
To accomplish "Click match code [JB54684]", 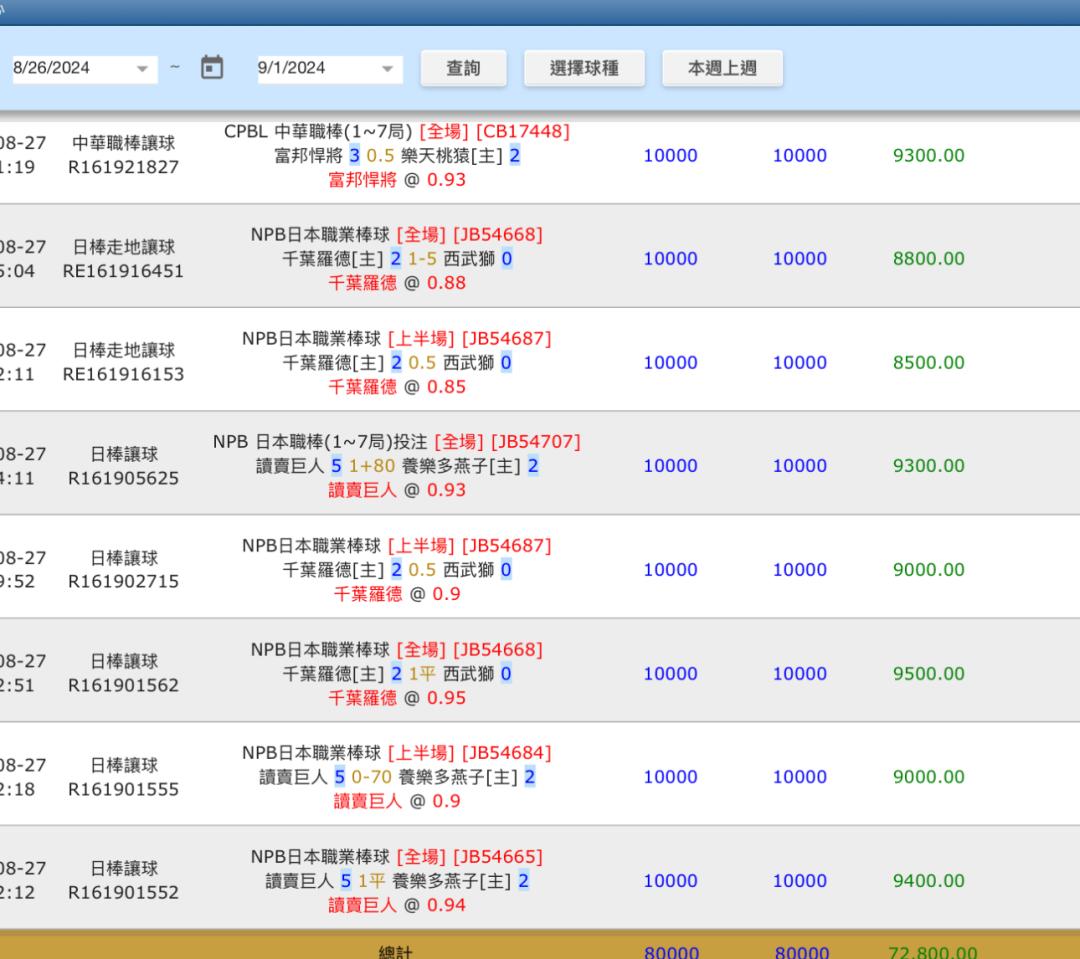I will pyautogui.click(x=506, y=753).
